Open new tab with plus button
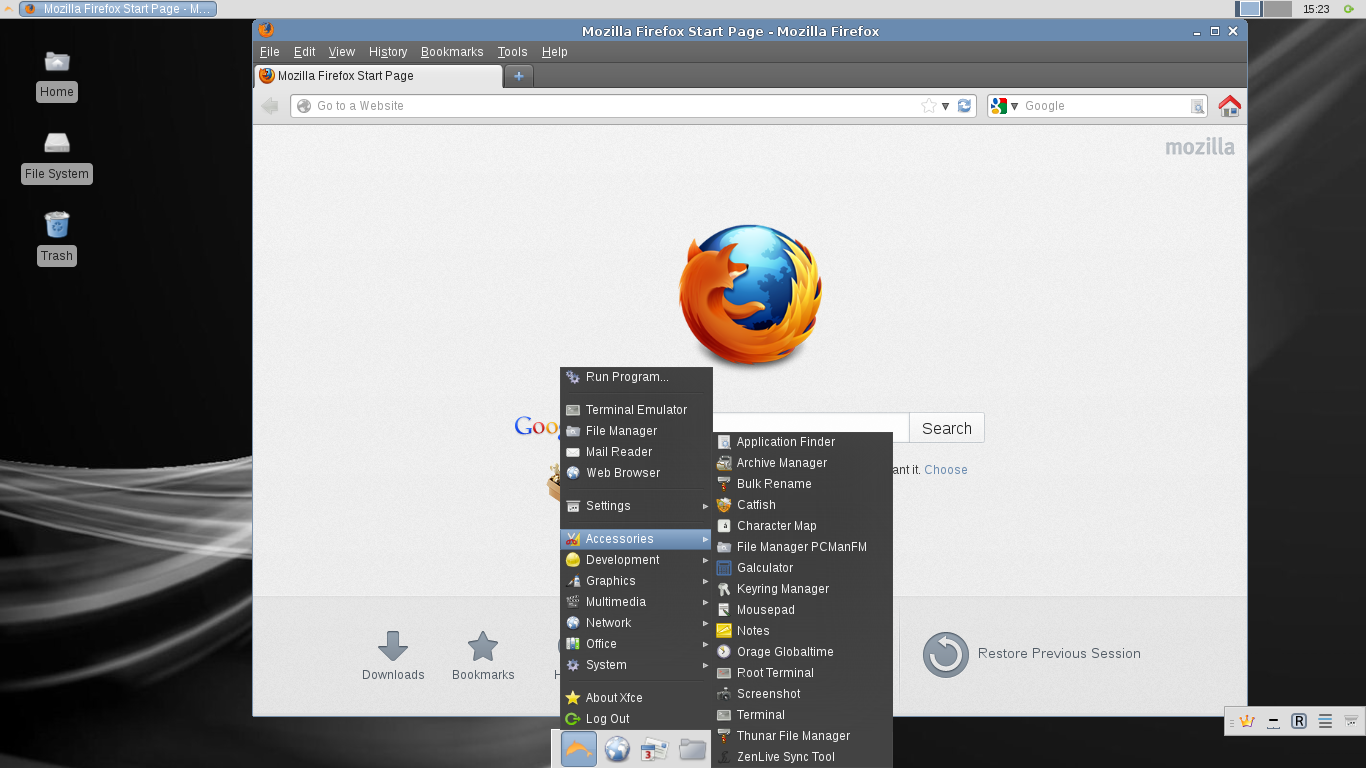The height and width of the screenshot is (768, 1366). 518,76
